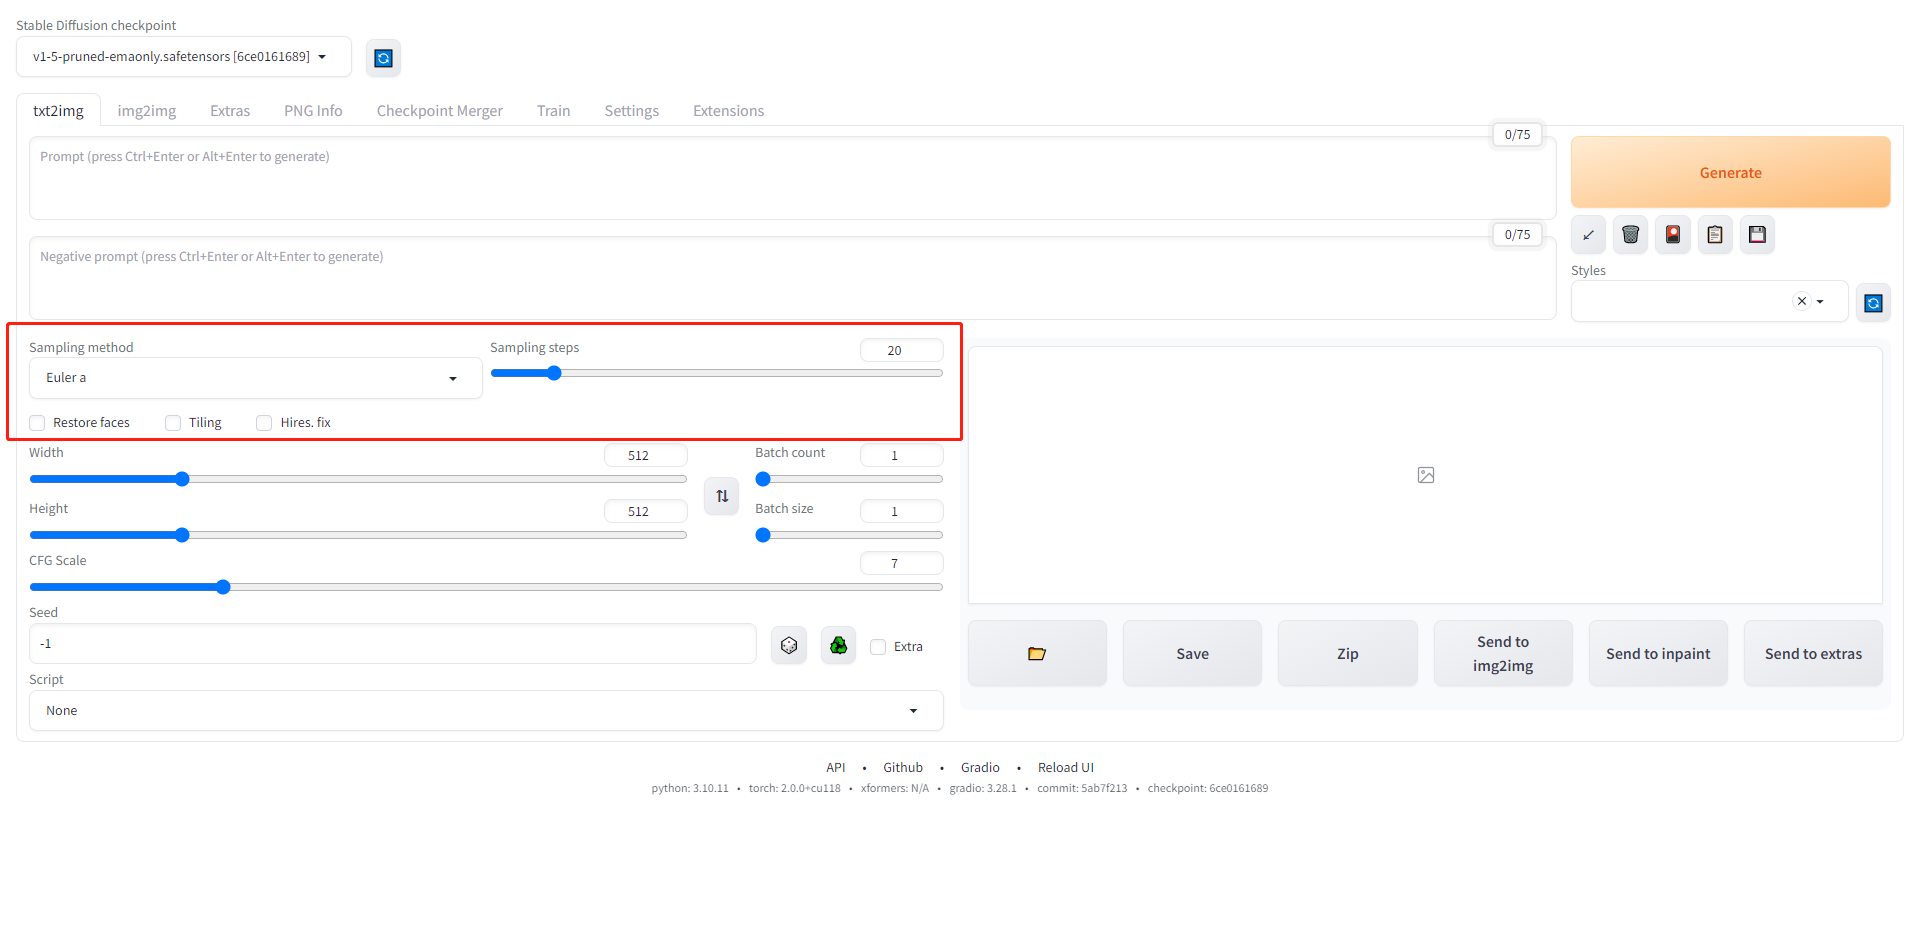Toggle the Tiling checkbox
Screen dimensions: 1920x937
pos(173,423)
